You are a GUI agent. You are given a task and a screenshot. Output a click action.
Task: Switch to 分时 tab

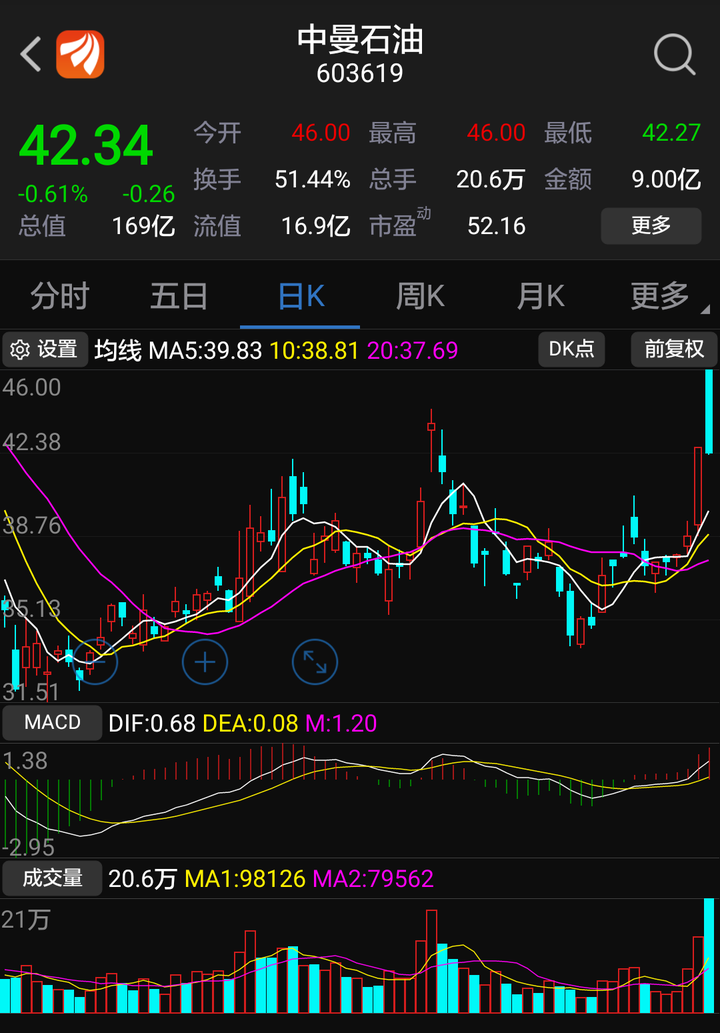(60, 296)
